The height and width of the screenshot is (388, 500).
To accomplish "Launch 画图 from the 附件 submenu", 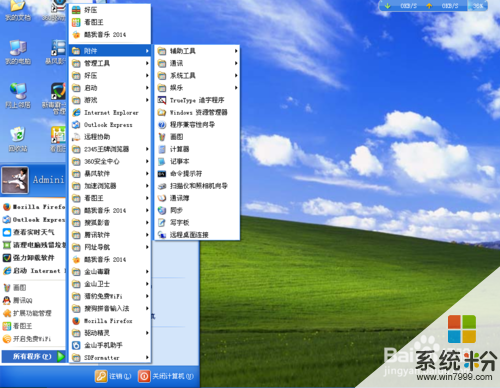I will [x=197, y=137].
